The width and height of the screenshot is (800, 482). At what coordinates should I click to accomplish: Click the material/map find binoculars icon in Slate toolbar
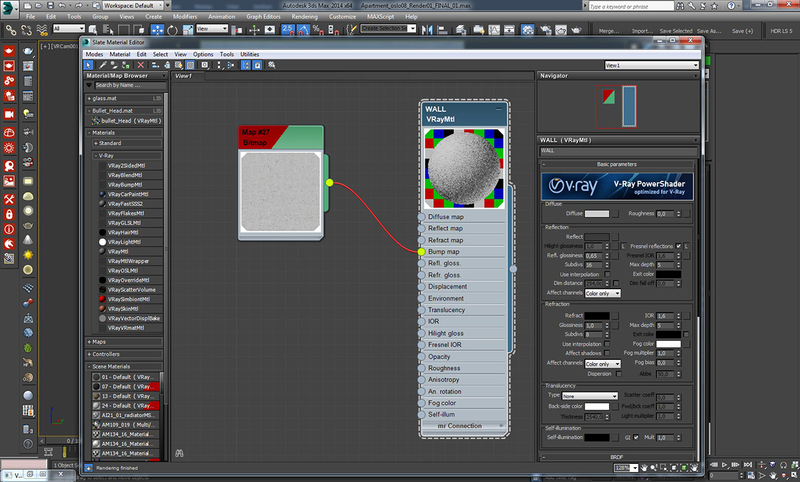[x=271, y=65]
